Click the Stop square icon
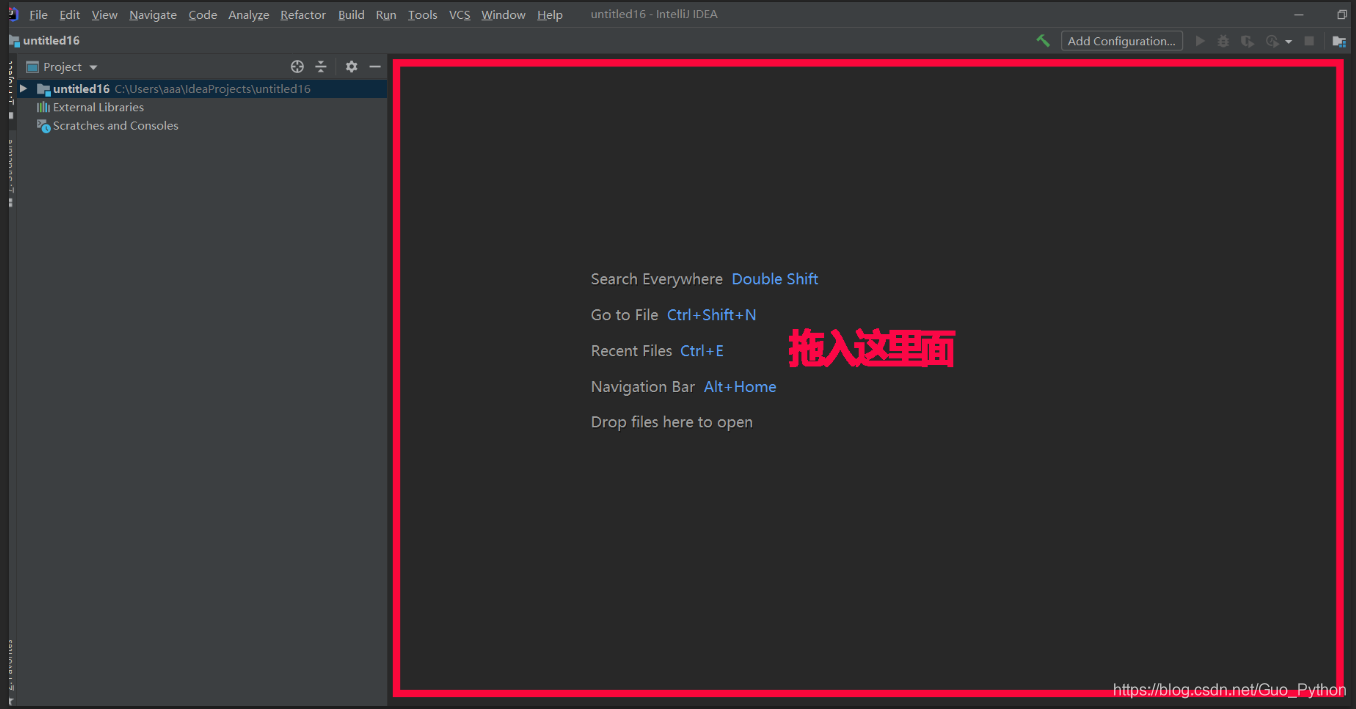The height and width of the screenshot is (709, 1356). [1309, 41]
